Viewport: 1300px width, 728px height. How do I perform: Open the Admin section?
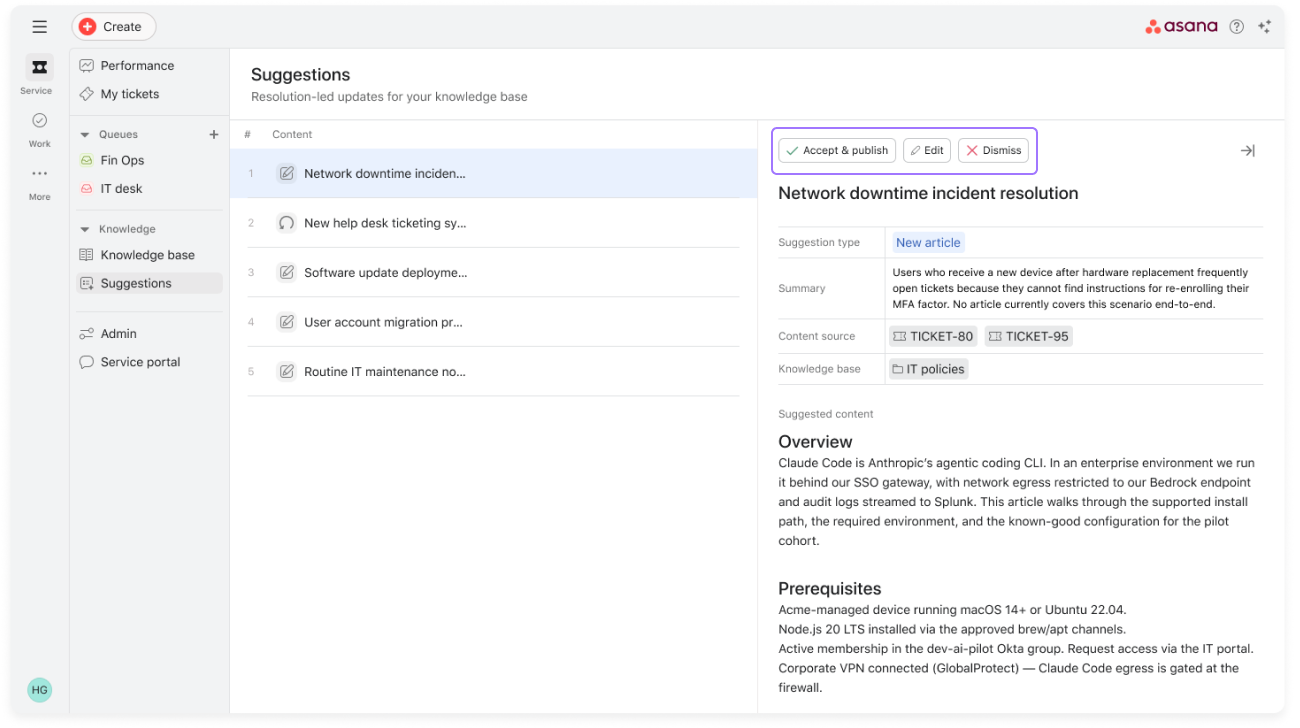149,334
